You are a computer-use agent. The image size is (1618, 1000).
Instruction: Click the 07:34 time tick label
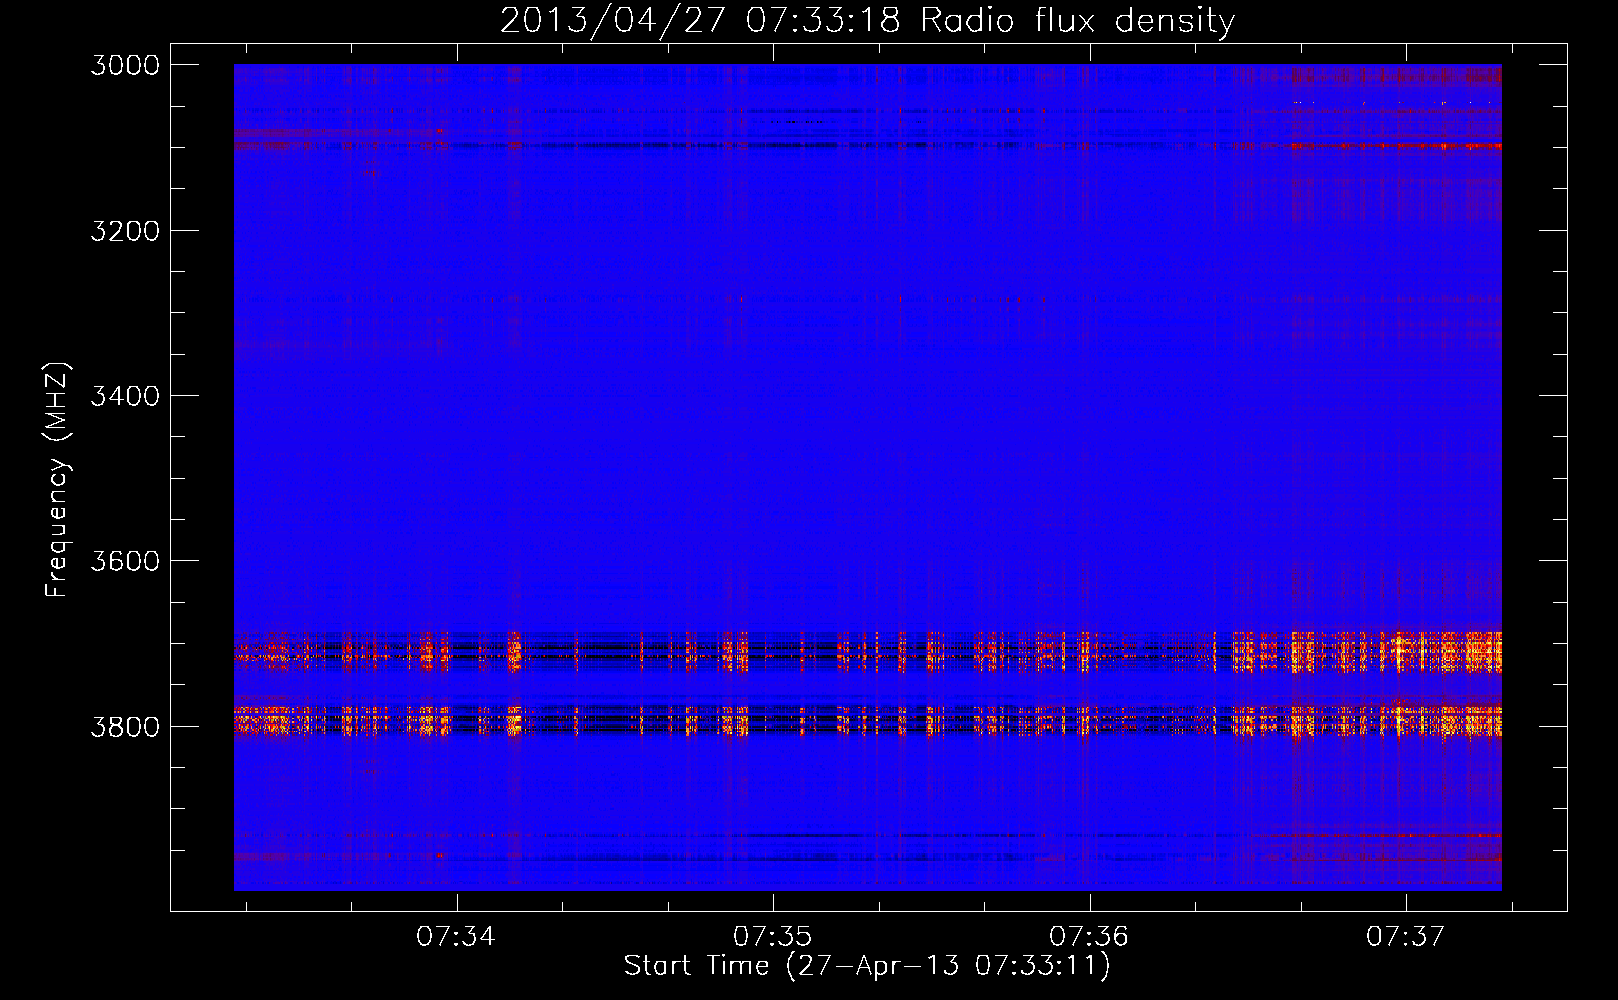pos(456,937)
